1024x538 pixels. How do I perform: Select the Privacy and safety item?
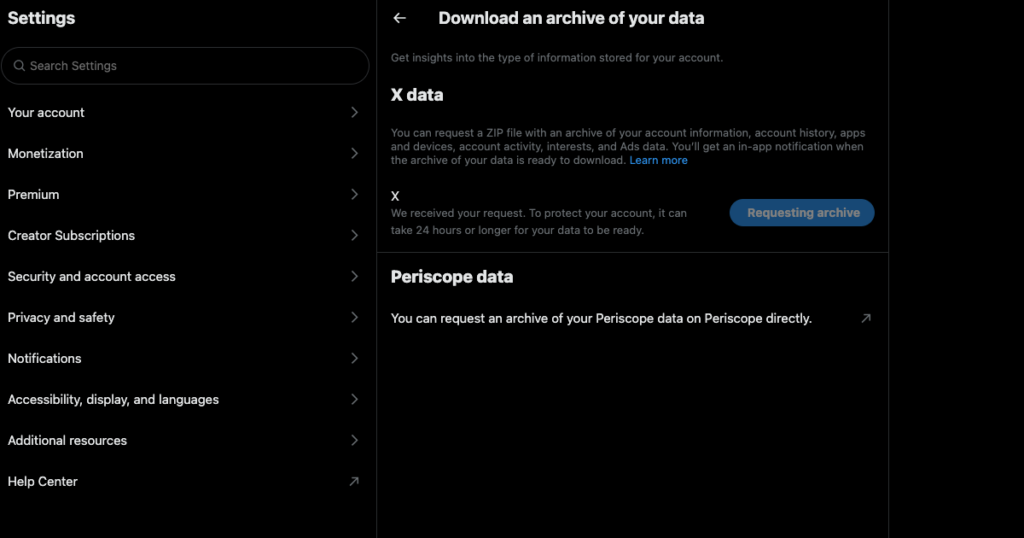[62, 318]
